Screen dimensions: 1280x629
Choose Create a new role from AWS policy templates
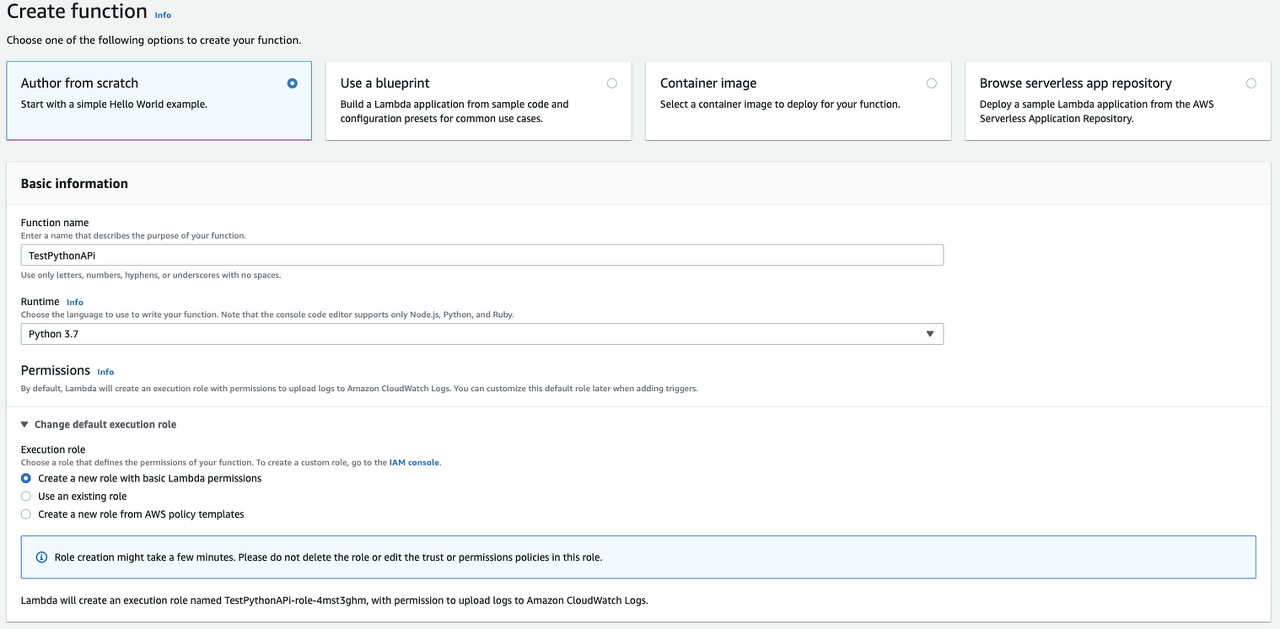(26, 515)
